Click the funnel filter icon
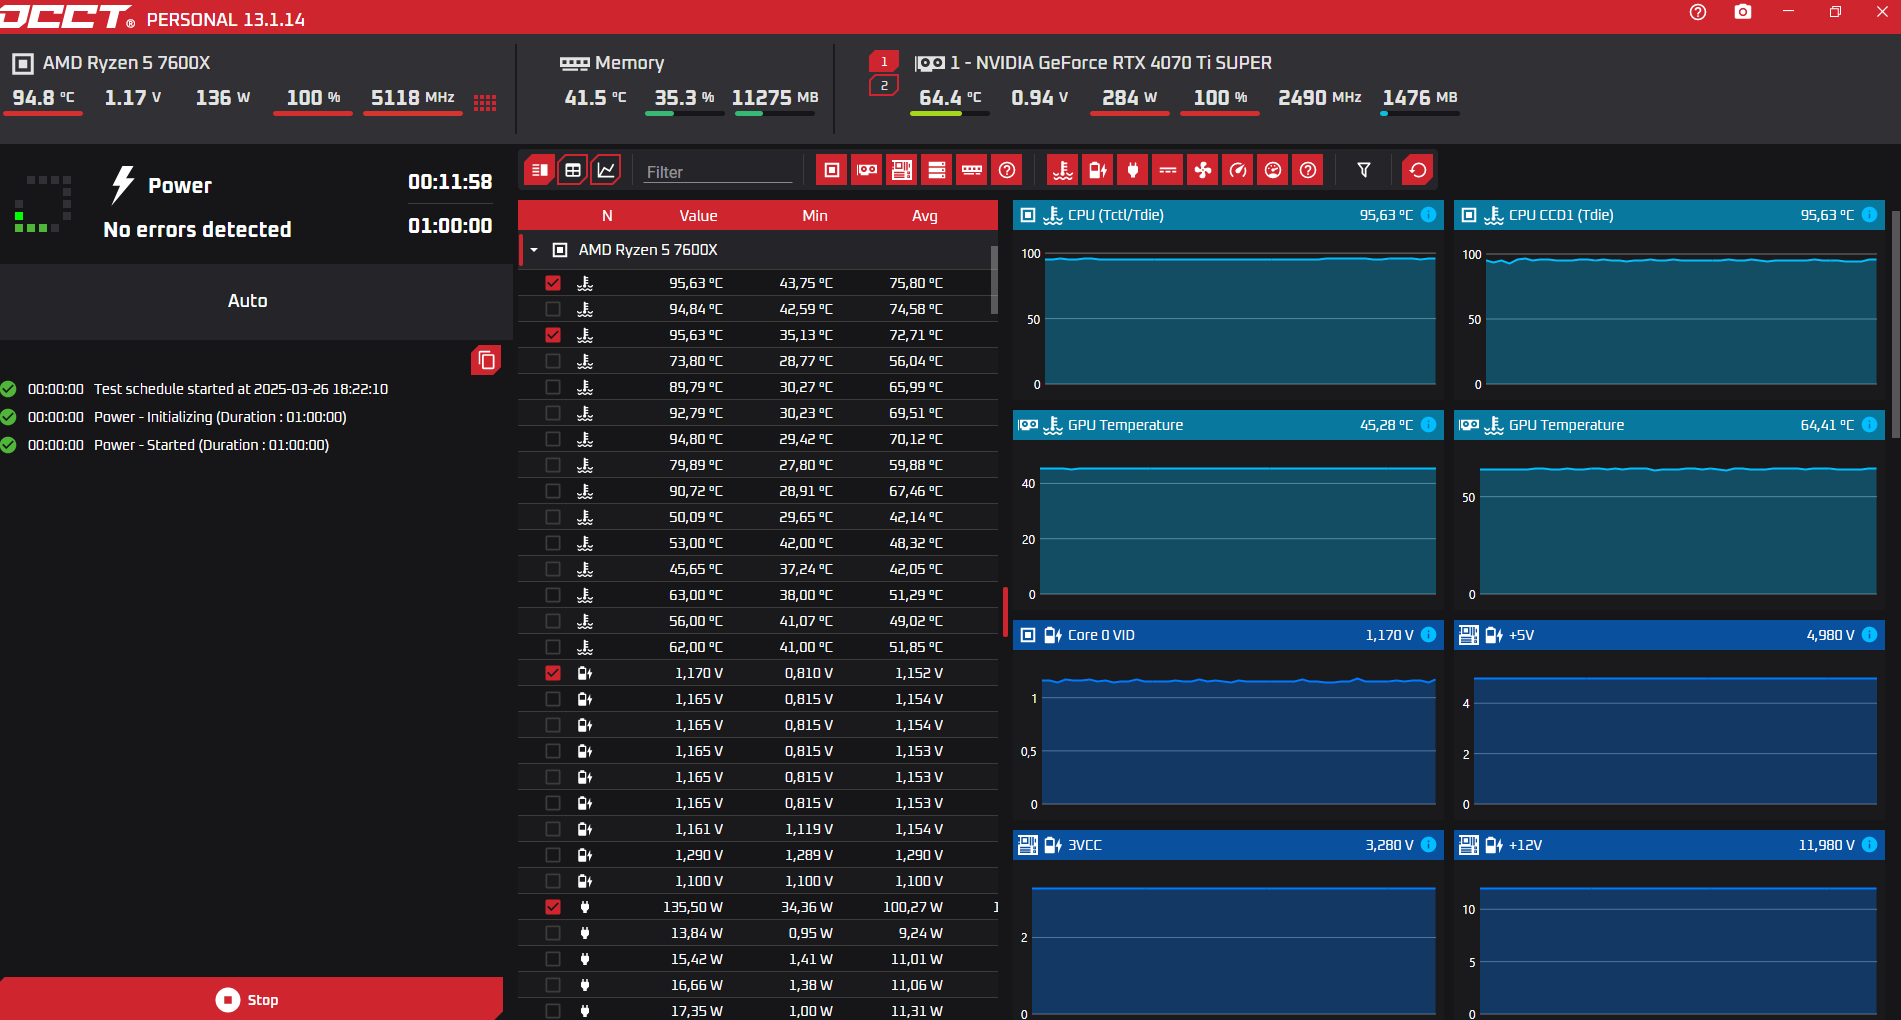The width and height of the screenshot is (1901, 1020). (x=1364, y=170)
